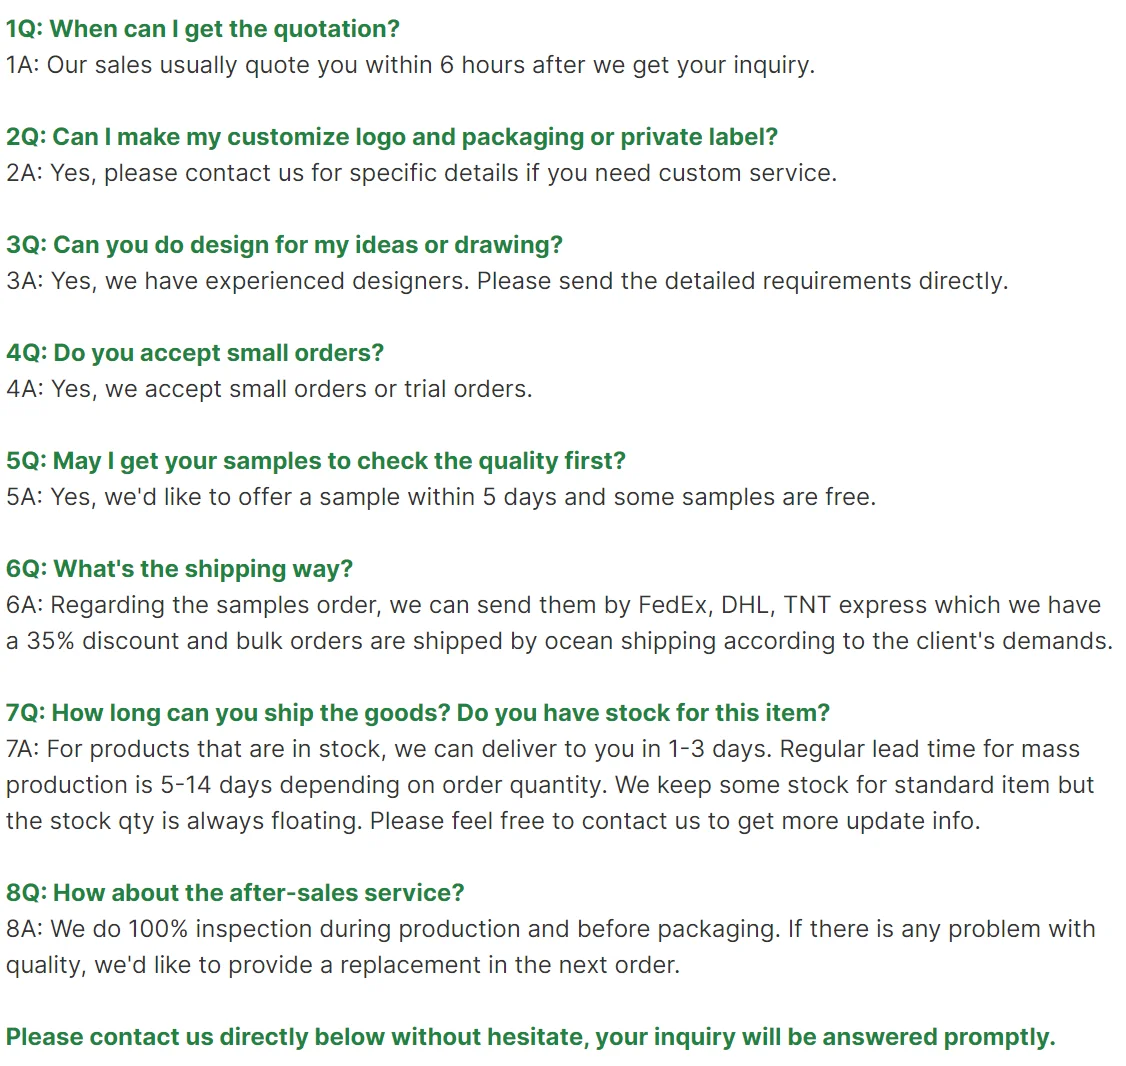1126x1066 pixels.
Task: Click the answer mentioning experienced designers
Action: coord(507,281)
